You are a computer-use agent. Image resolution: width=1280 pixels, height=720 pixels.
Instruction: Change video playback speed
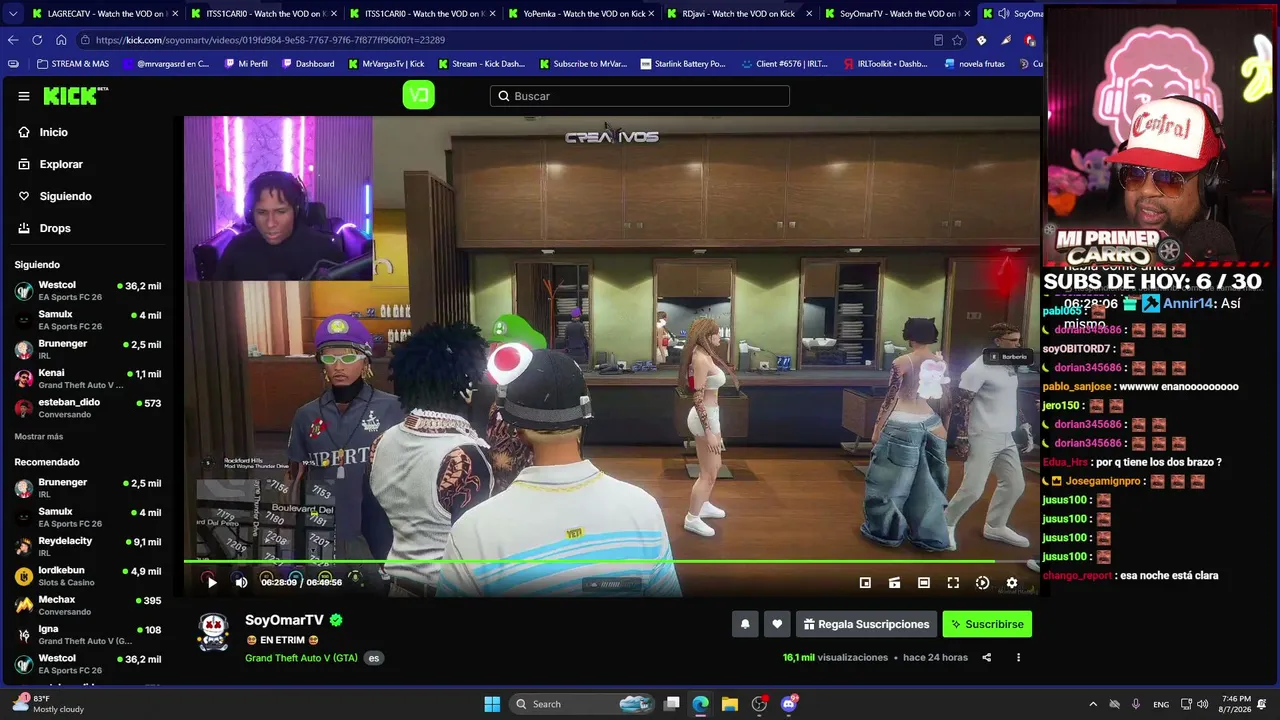(x=982, y=583)
